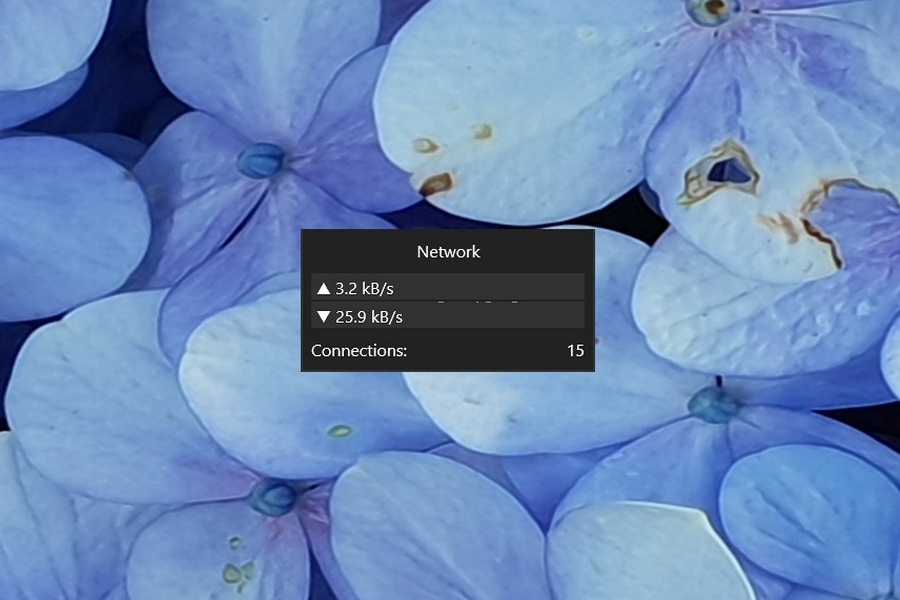
Task: Click the upload arrow triangle icon
Action: (323, 289)
